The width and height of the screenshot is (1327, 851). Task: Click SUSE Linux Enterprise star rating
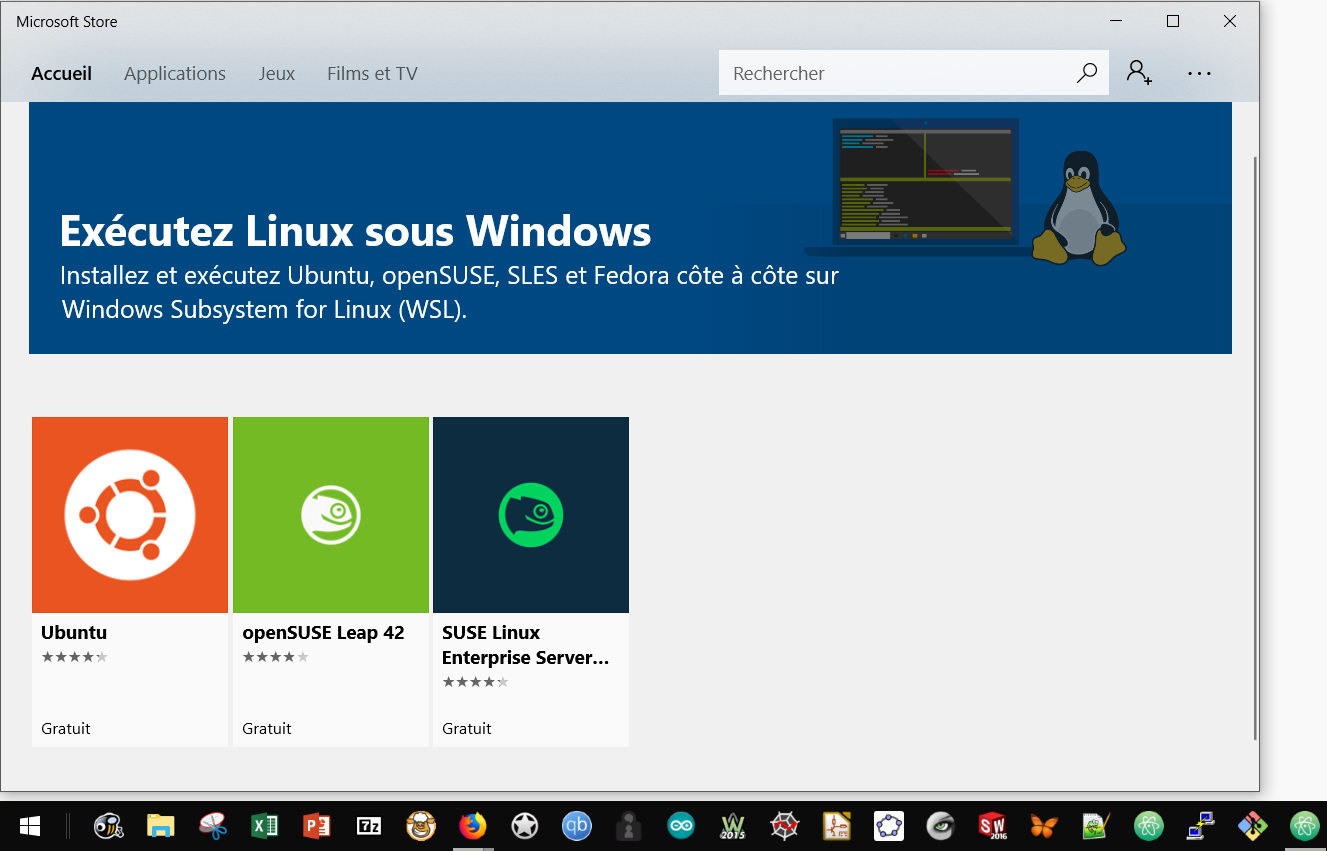[x=475, y=682]
